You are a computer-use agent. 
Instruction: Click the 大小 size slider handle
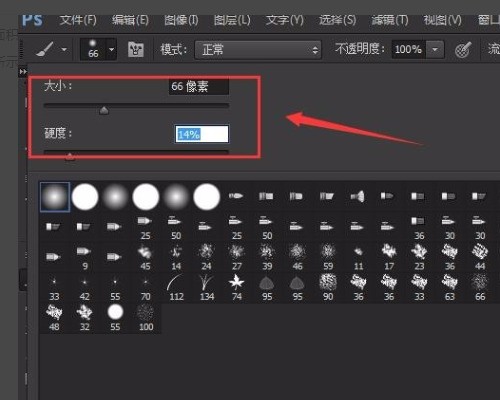104,110
